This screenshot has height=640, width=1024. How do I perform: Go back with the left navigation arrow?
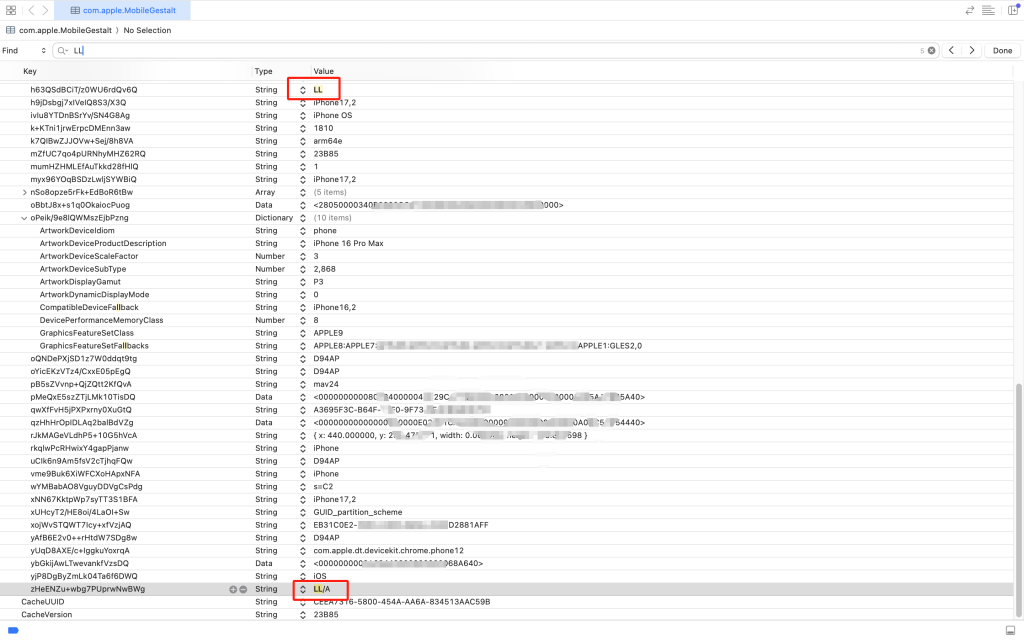(32, 10)
